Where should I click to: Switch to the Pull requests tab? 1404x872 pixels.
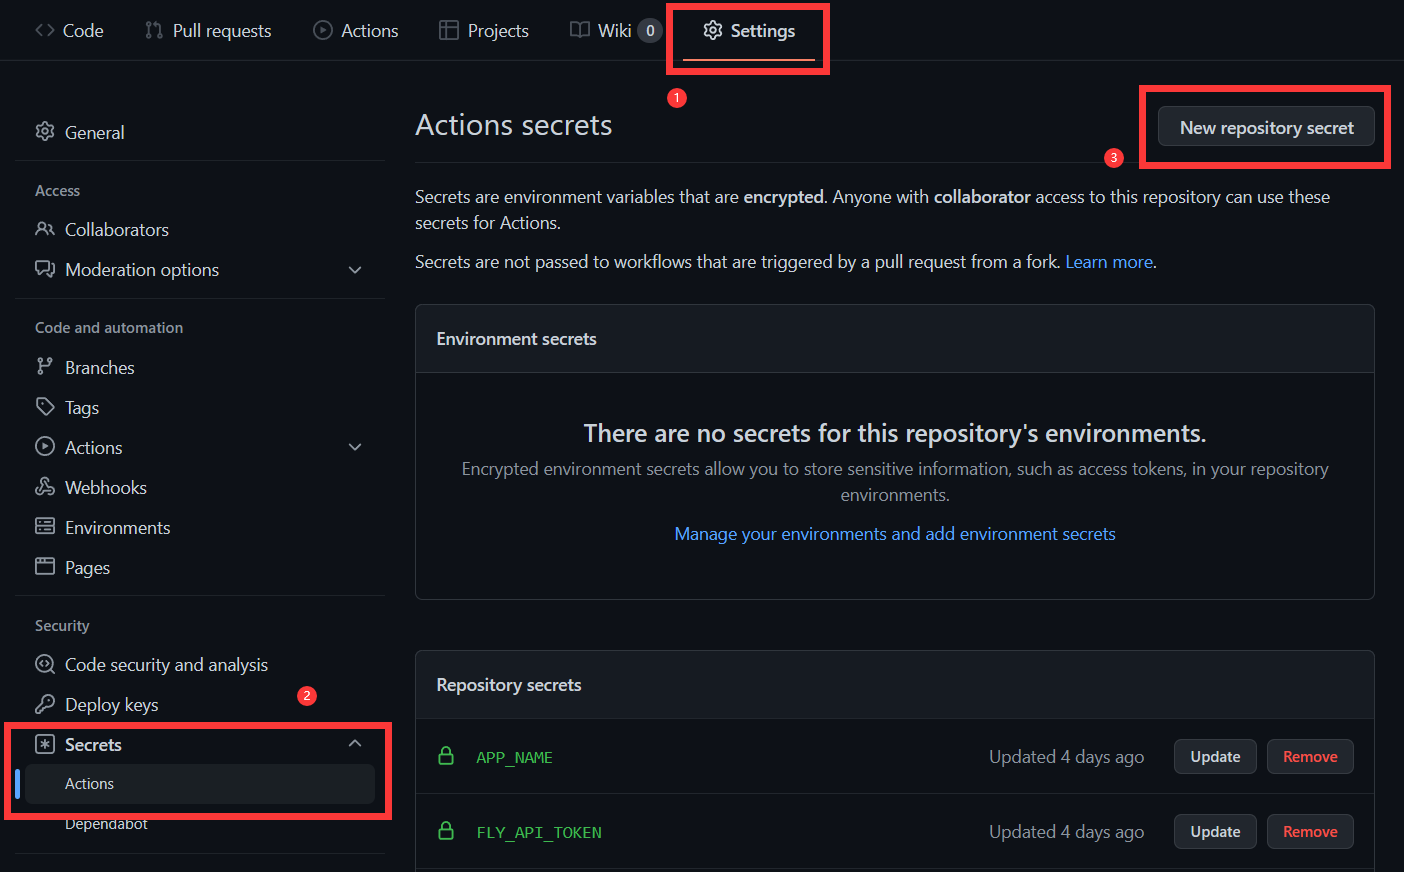pyautogui.click(x=208, y=30)
